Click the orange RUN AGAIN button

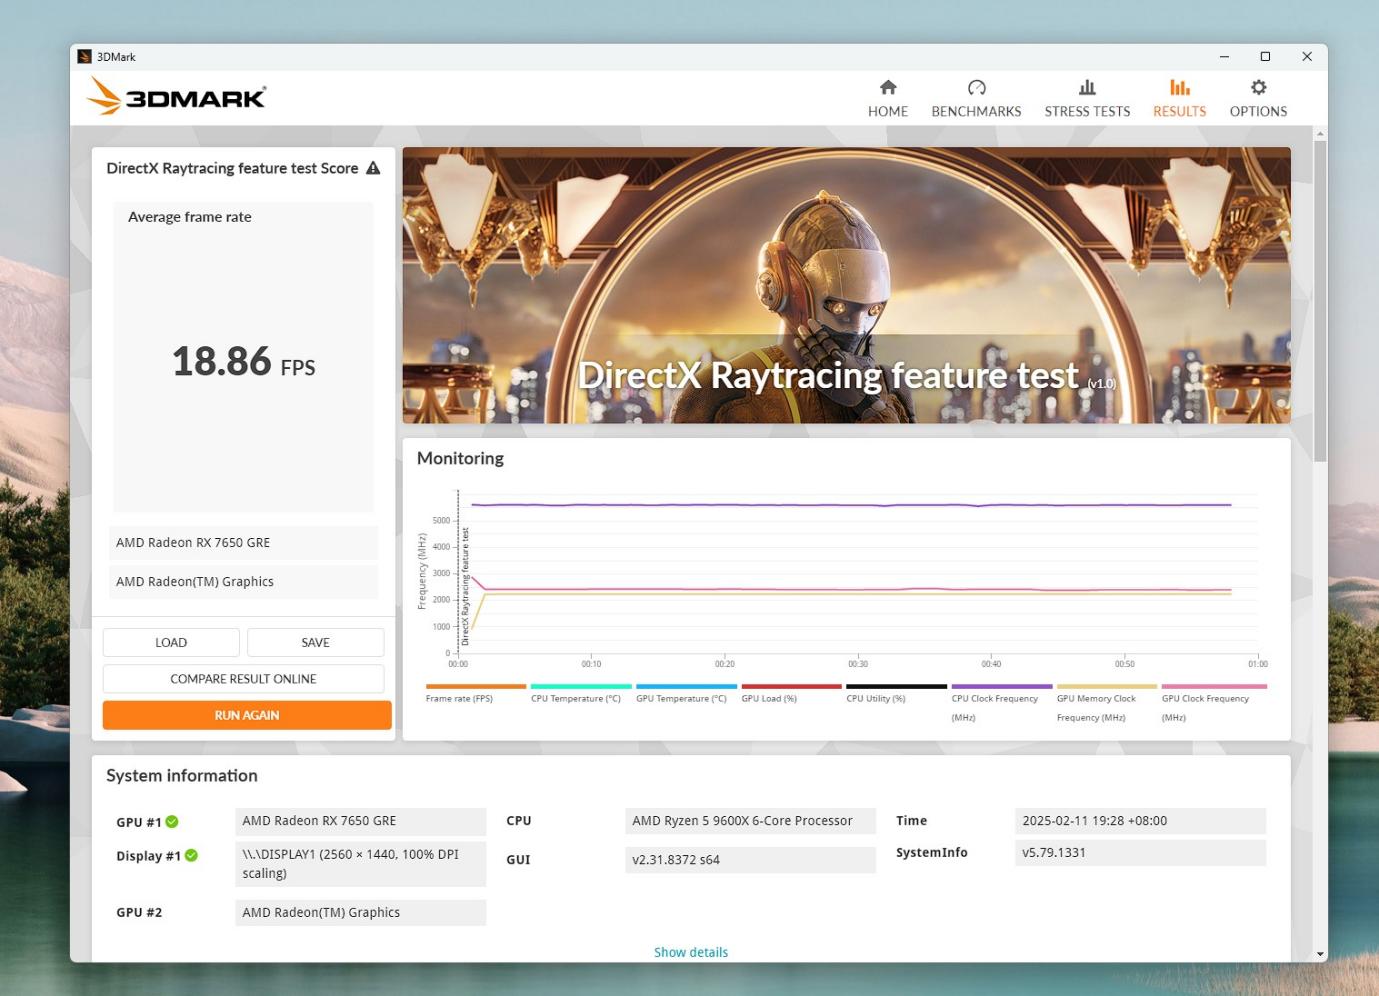tap(247, 715)
